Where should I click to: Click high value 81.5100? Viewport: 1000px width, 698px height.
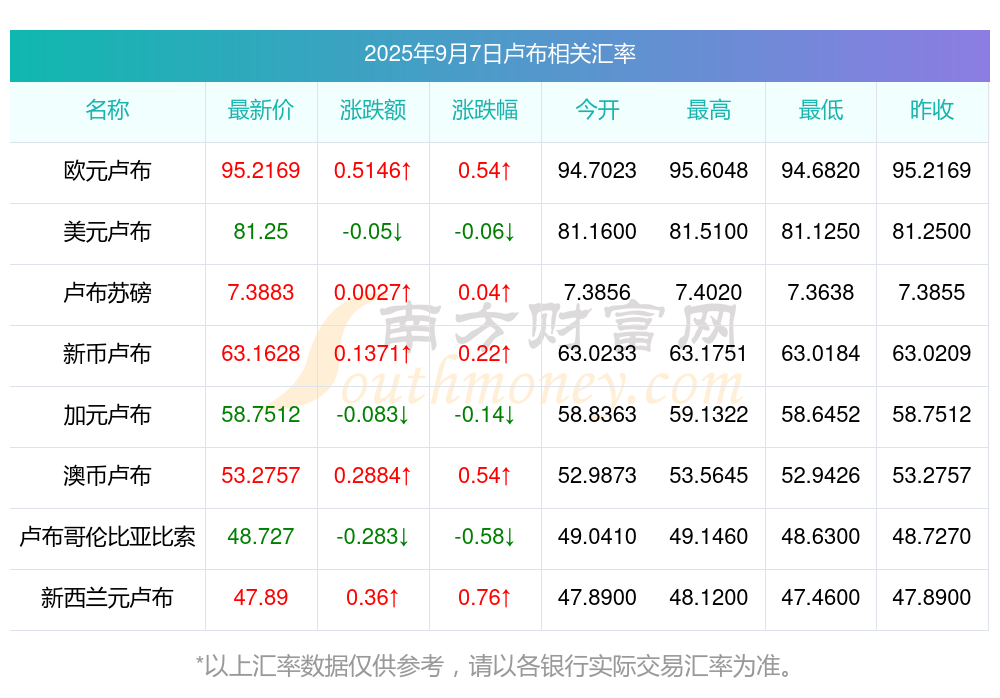pyautogui.click(x=709, y=231)
